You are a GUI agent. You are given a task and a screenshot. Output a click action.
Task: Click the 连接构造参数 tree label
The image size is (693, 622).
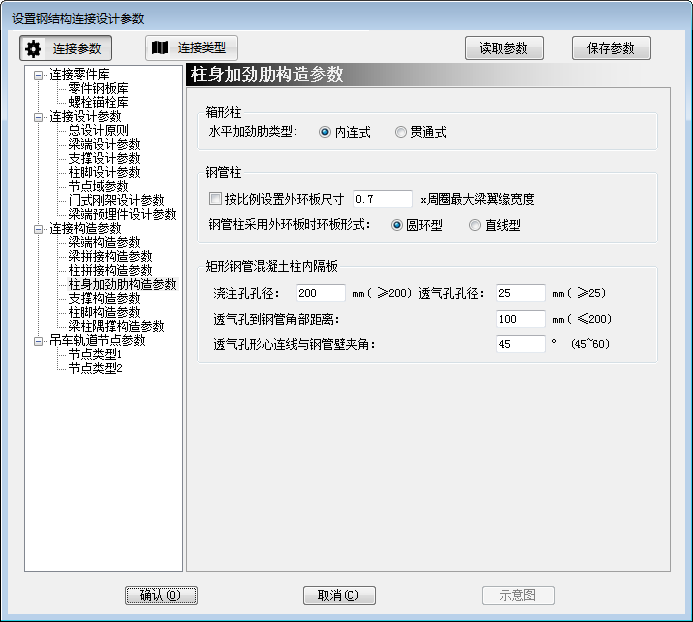tap(85, 229)
